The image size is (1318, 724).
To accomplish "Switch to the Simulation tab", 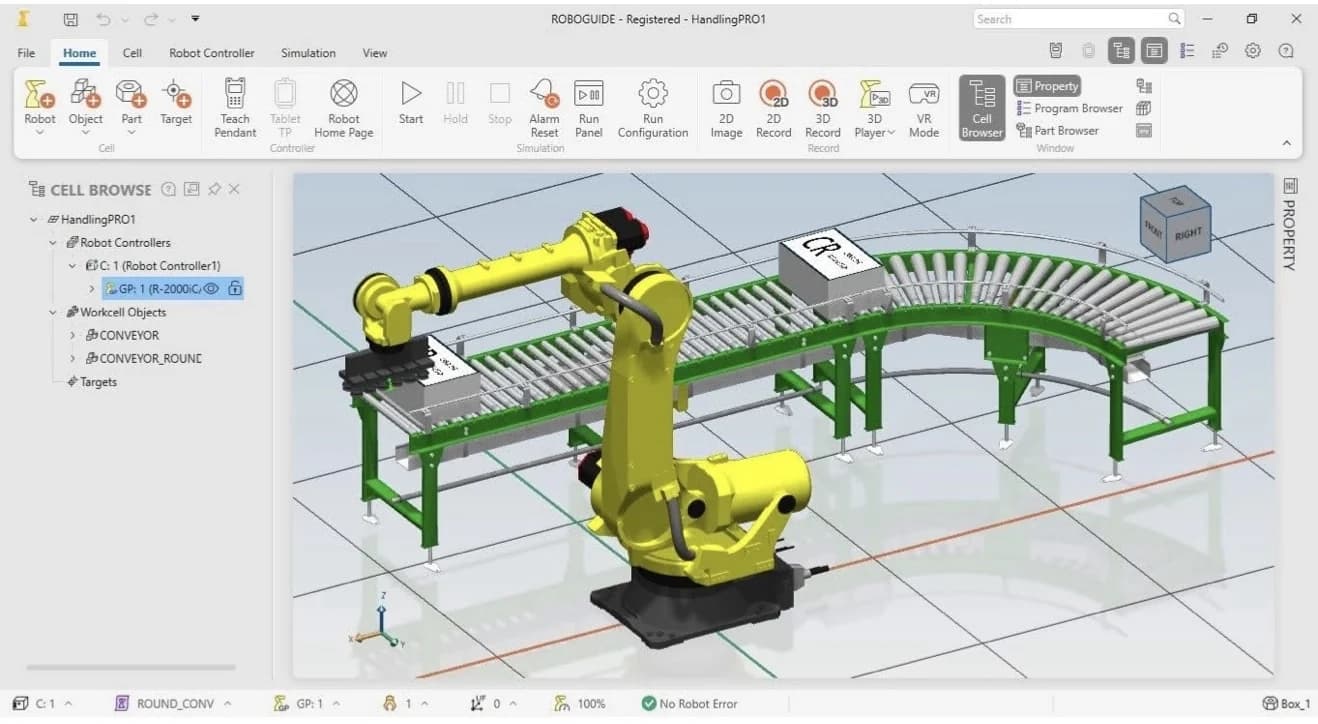I will [x=308, y=53].
